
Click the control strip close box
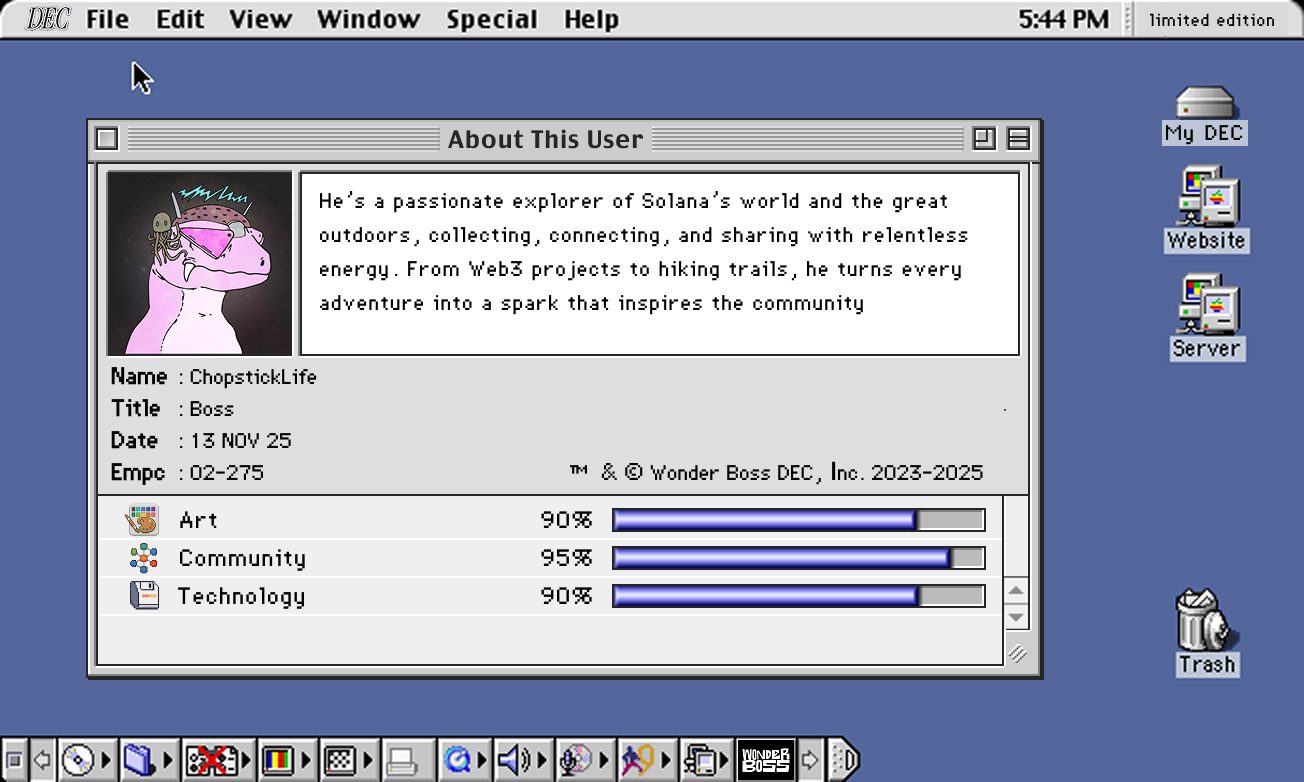point(15,761)
